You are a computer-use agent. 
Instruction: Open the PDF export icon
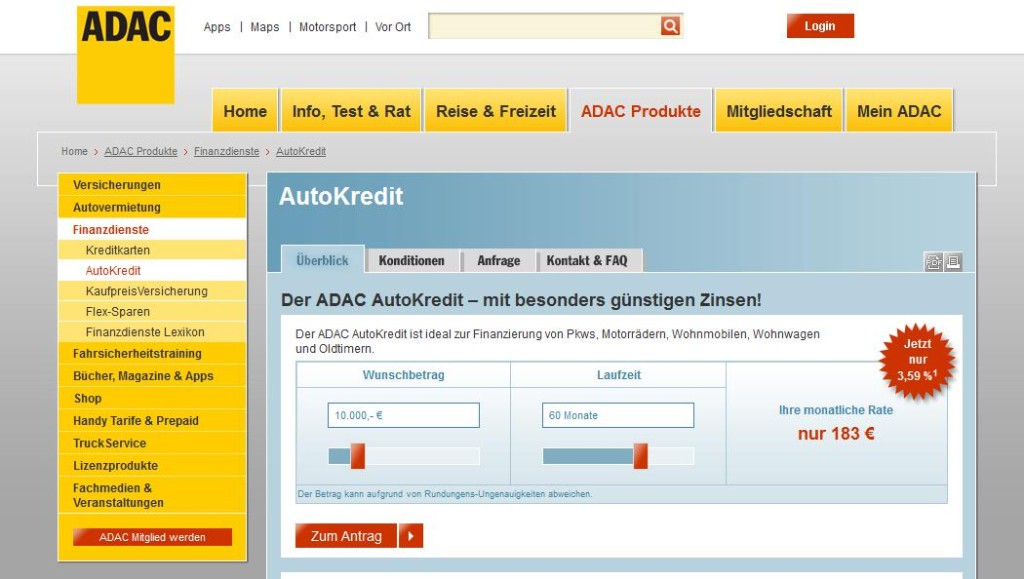[933, 262]
